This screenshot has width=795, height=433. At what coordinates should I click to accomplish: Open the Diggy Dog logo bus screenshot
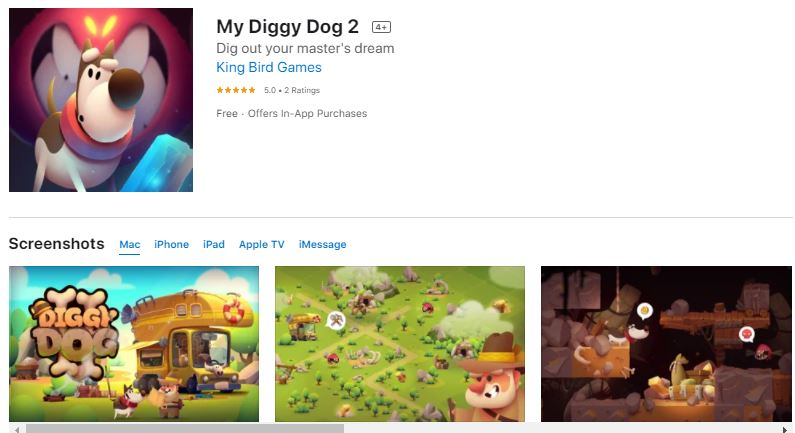point(134,344)
